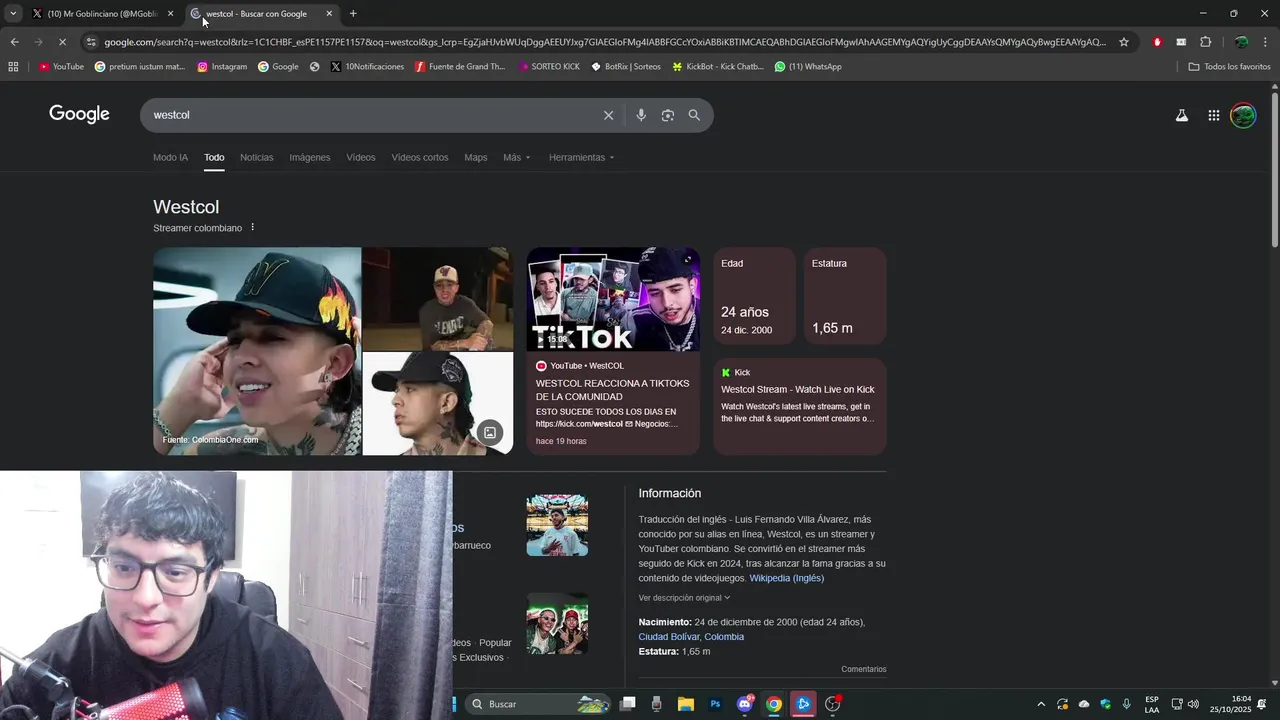Stop page loading button in toolbar
The image size is (1280, 720).
tap(61, 42)
